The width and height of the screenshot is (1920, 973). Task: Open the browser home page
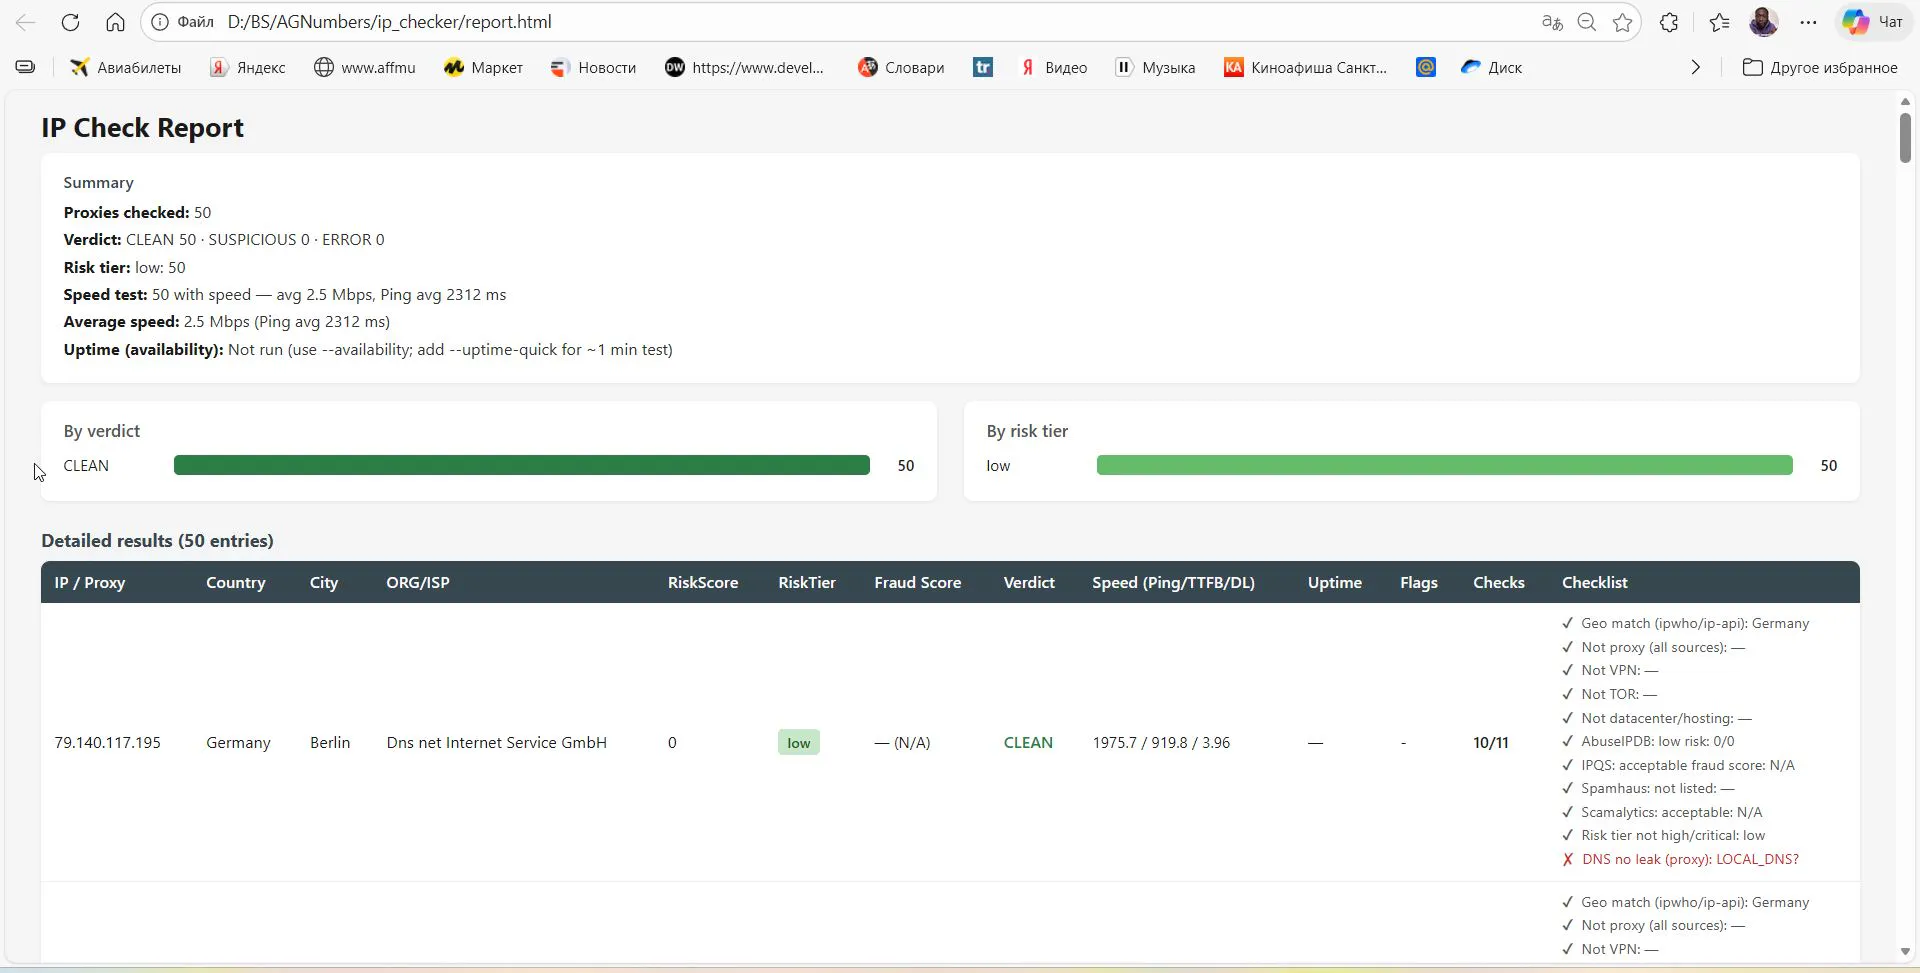tap(115, 22)
